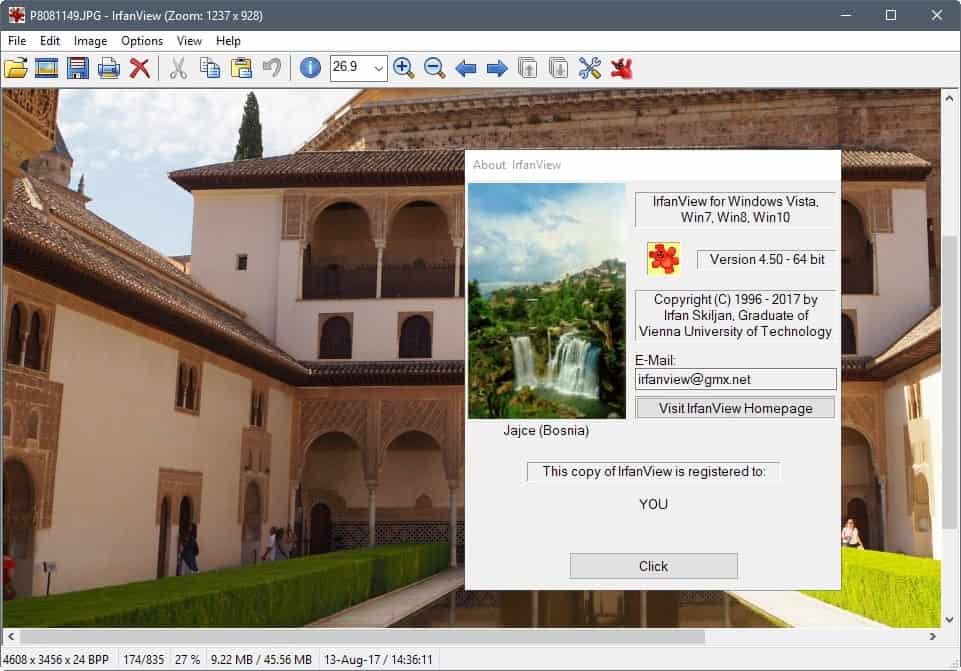This screenshot has height=671, width=961.
Task: Go to the previous image with the left arrow
Action: tap(465, 68)
